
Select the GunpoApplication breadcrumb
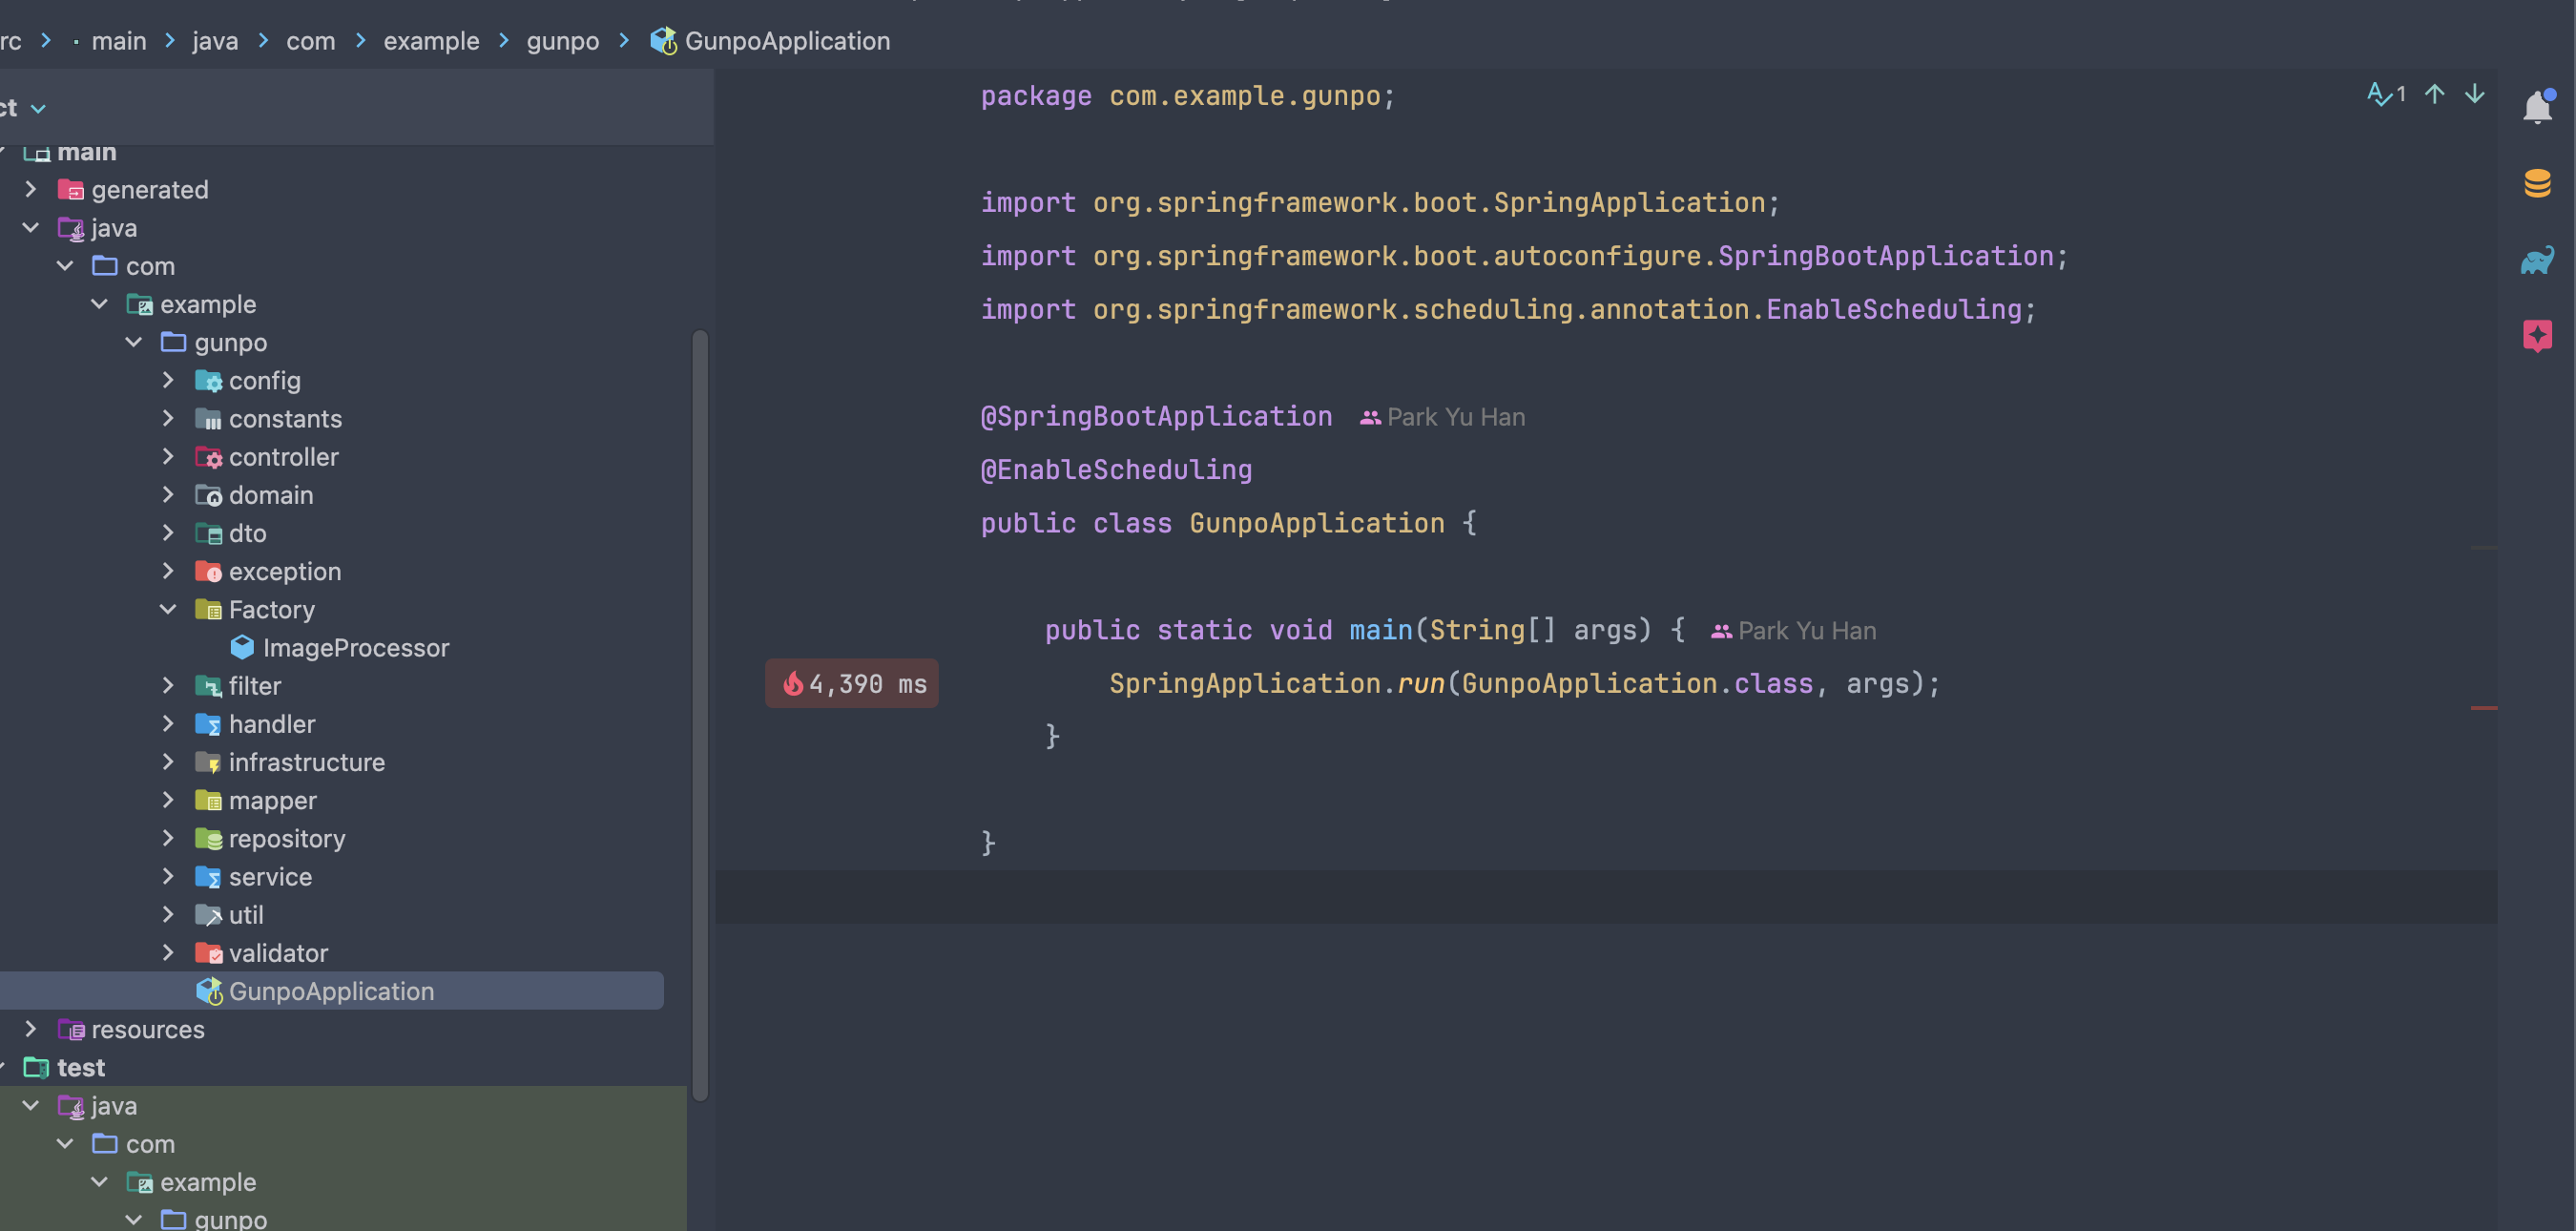[x=770, y=41]
